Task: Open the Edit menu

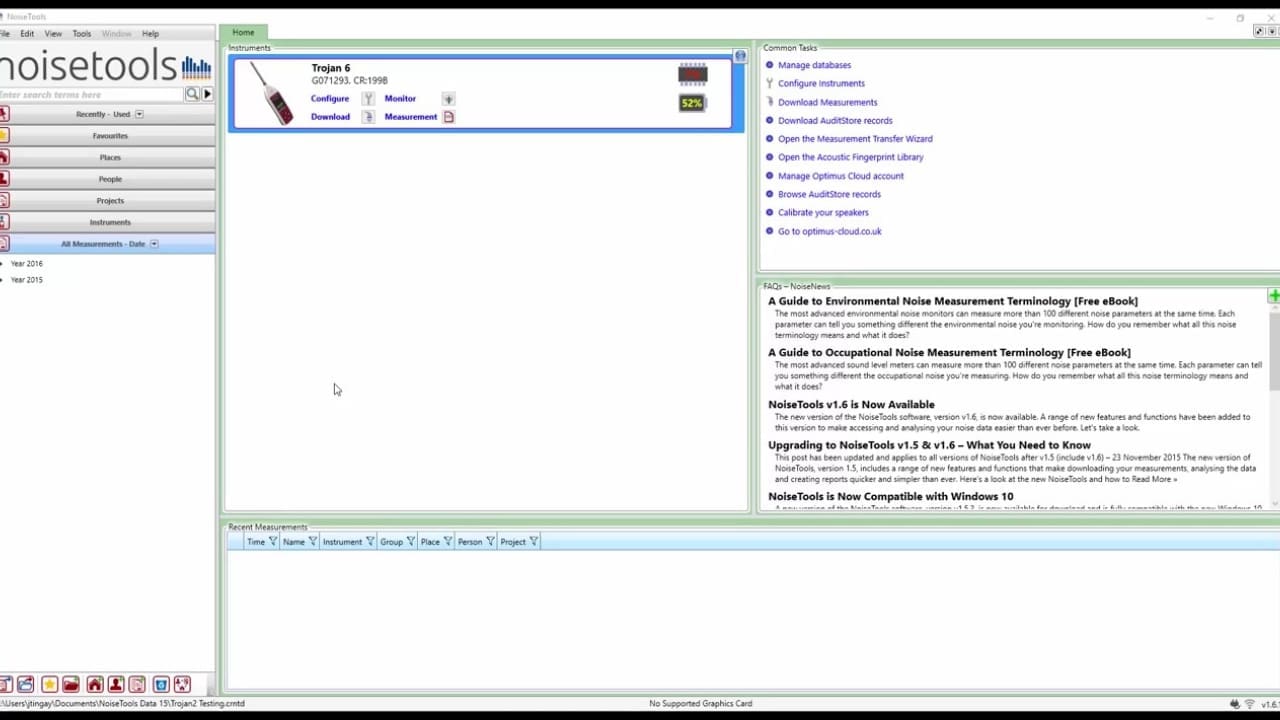Action: pos(27,34)
